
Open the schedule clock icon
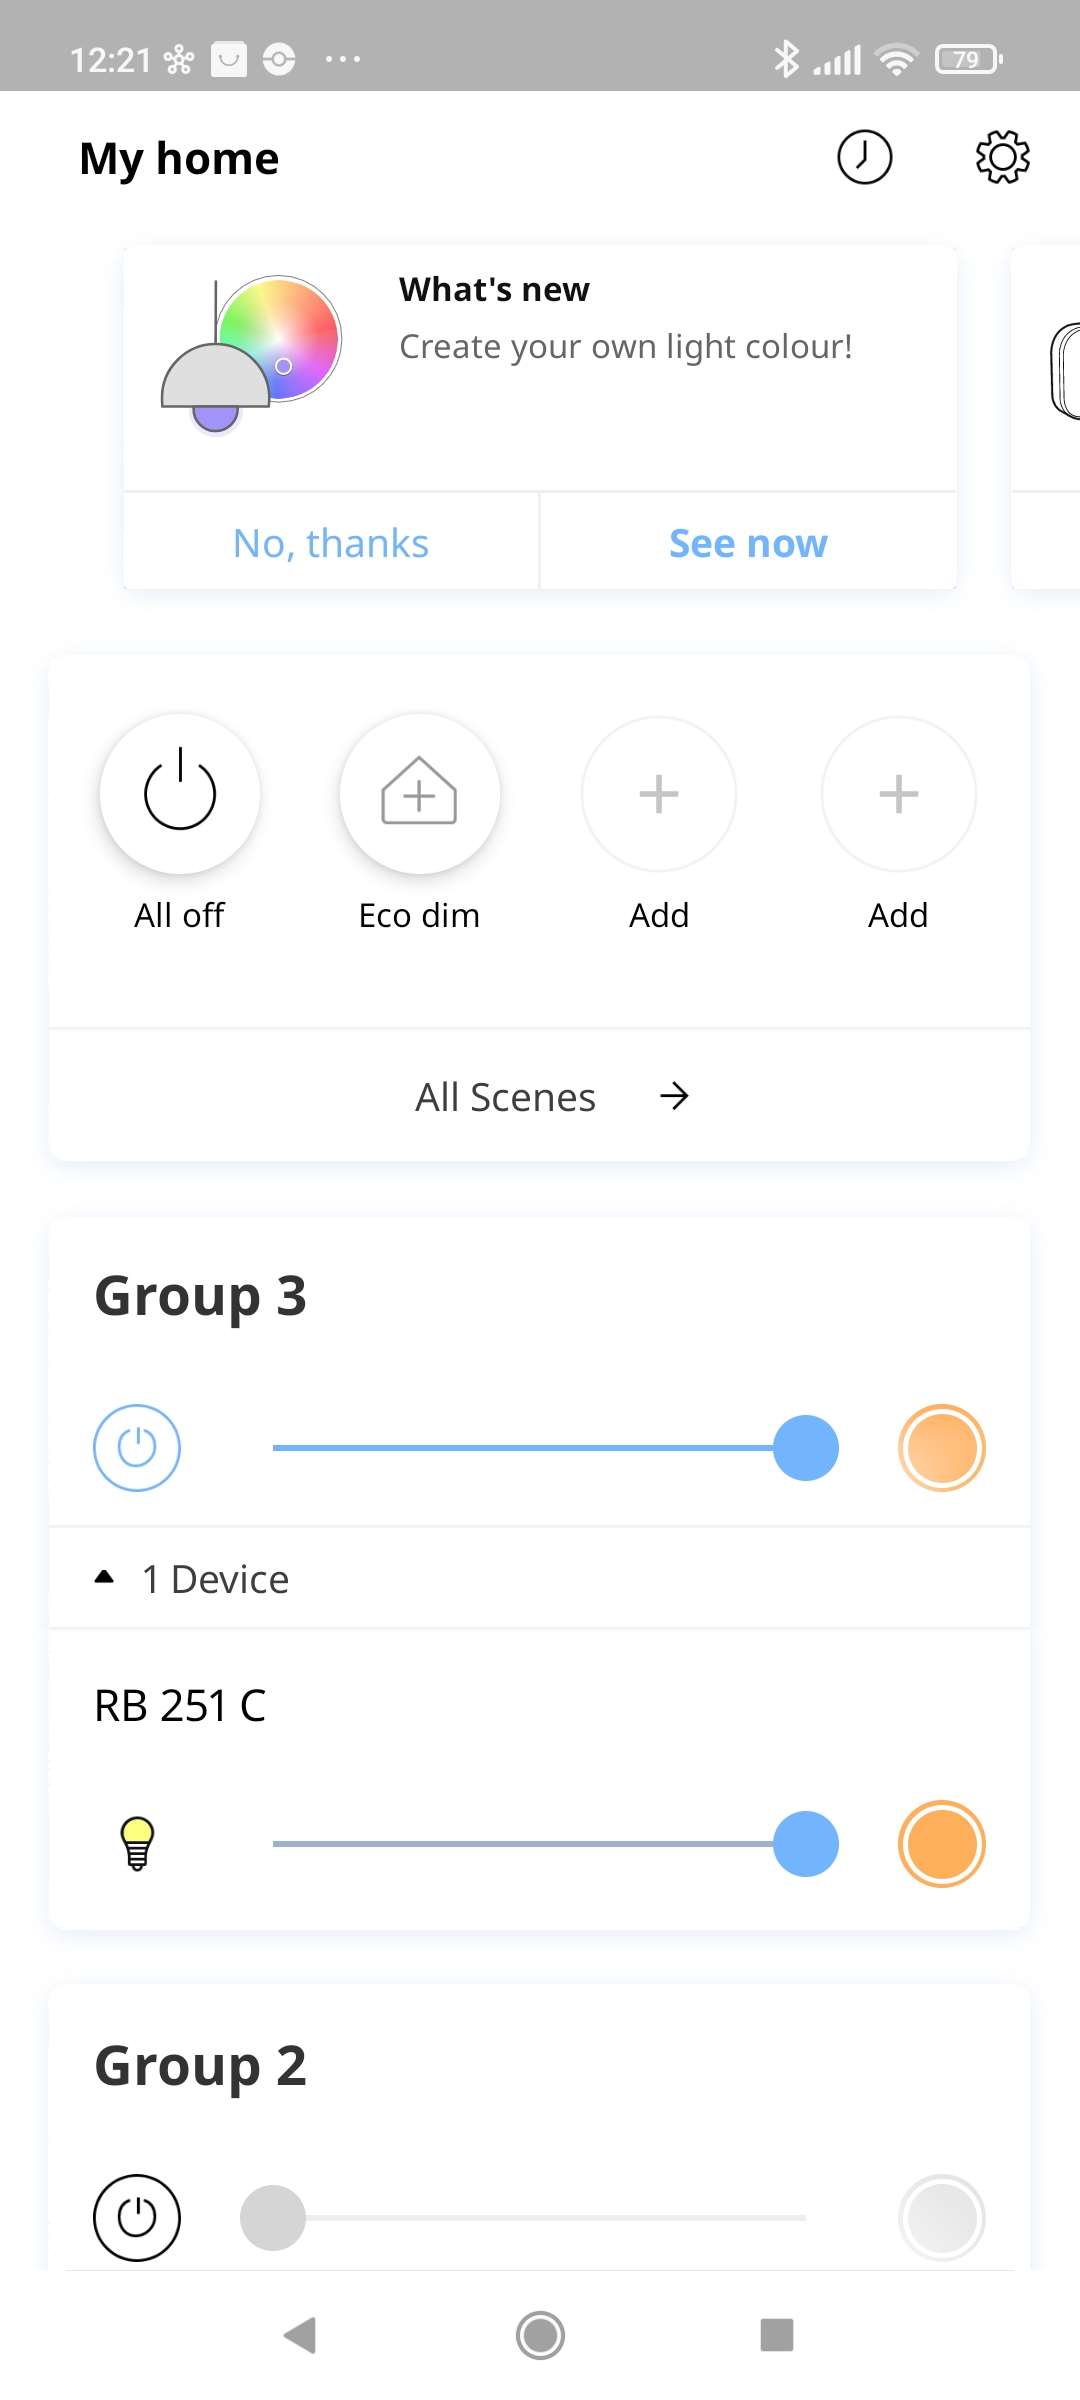tap(864, 157)
